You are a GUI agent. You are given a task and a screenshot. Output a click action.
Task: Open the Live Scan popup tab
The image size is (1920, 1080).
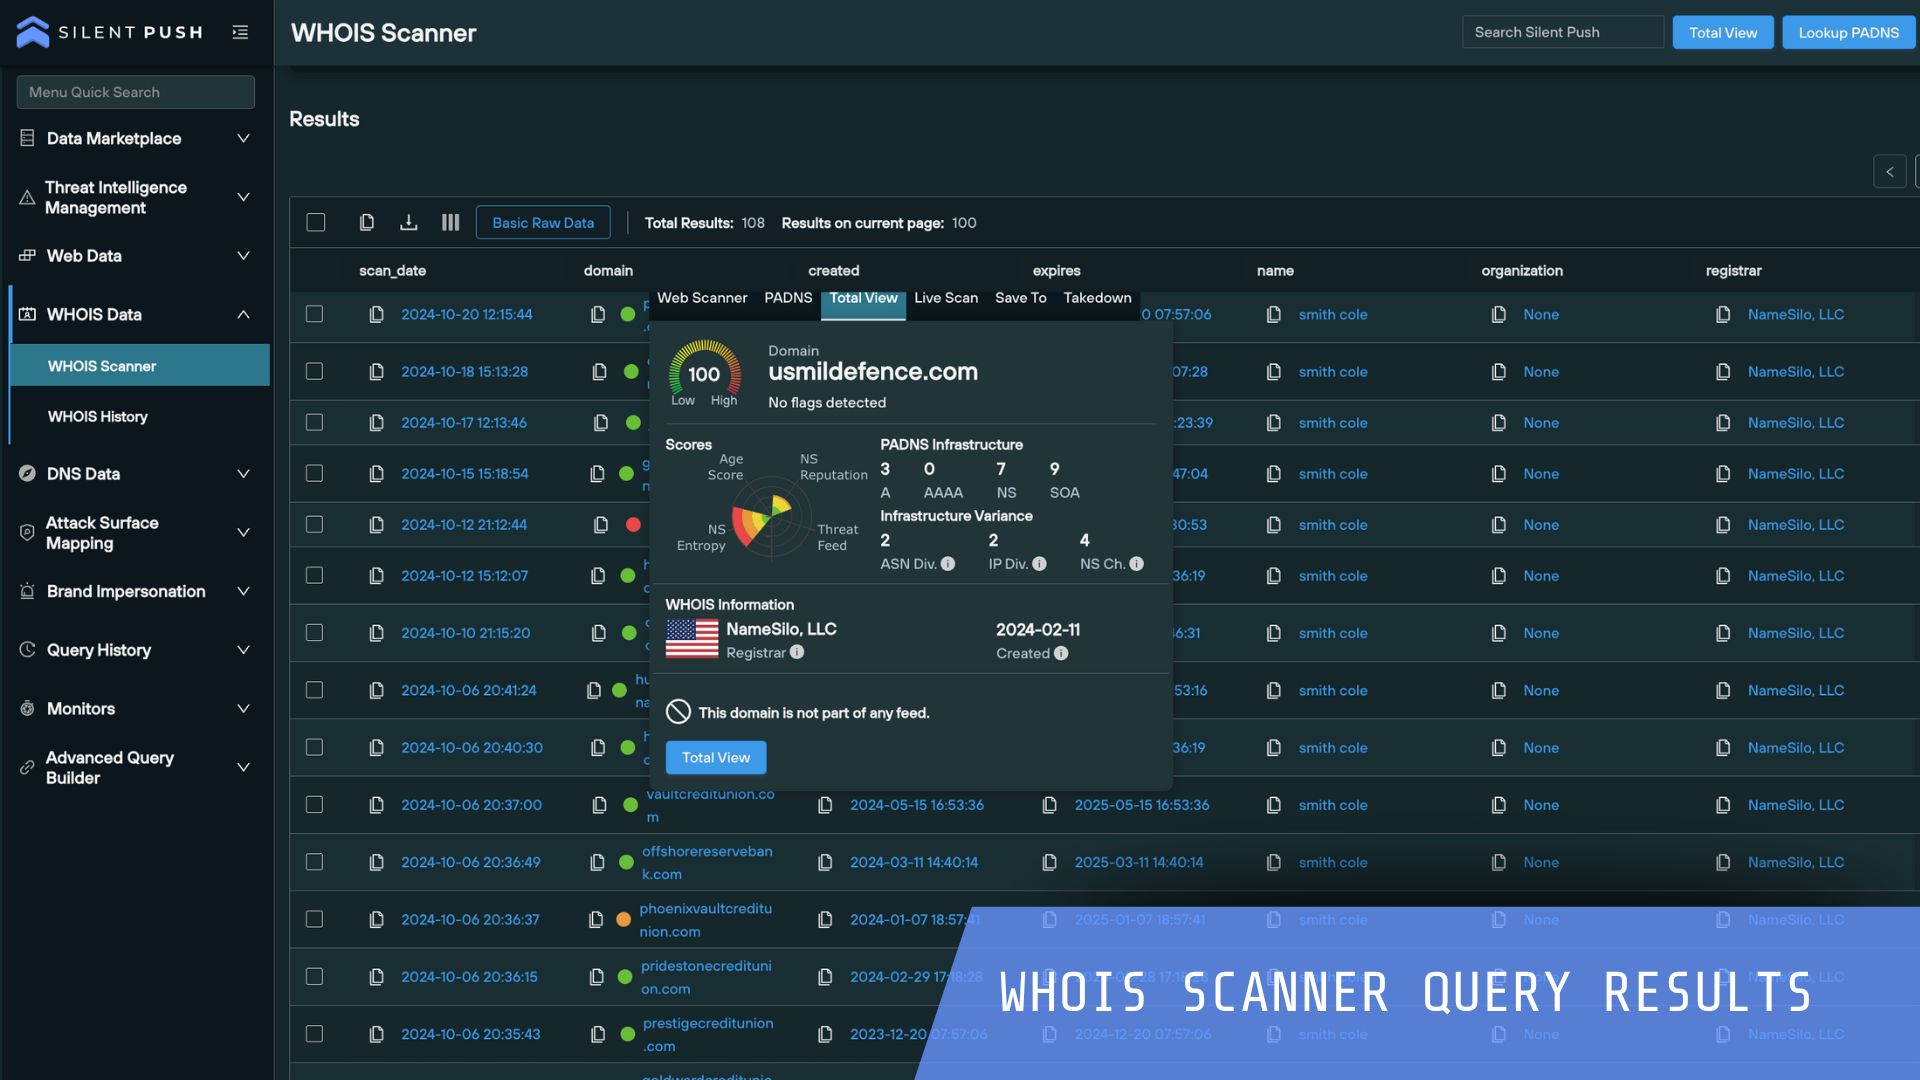coord(946,298)
